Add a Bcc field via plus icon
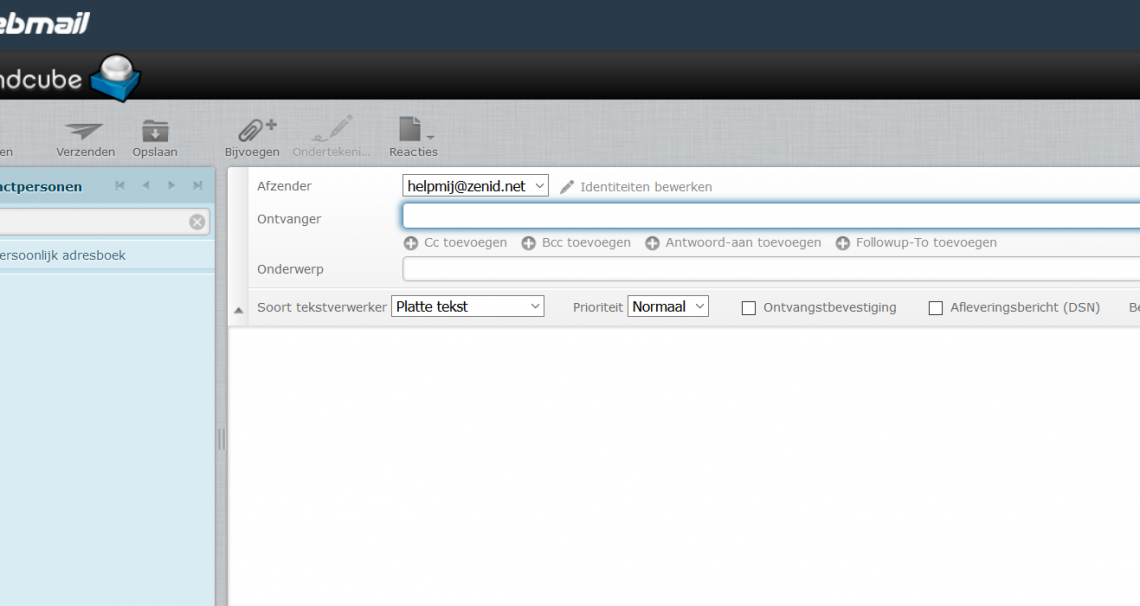The image size is (1140, 606). click(x=529, y=243)
